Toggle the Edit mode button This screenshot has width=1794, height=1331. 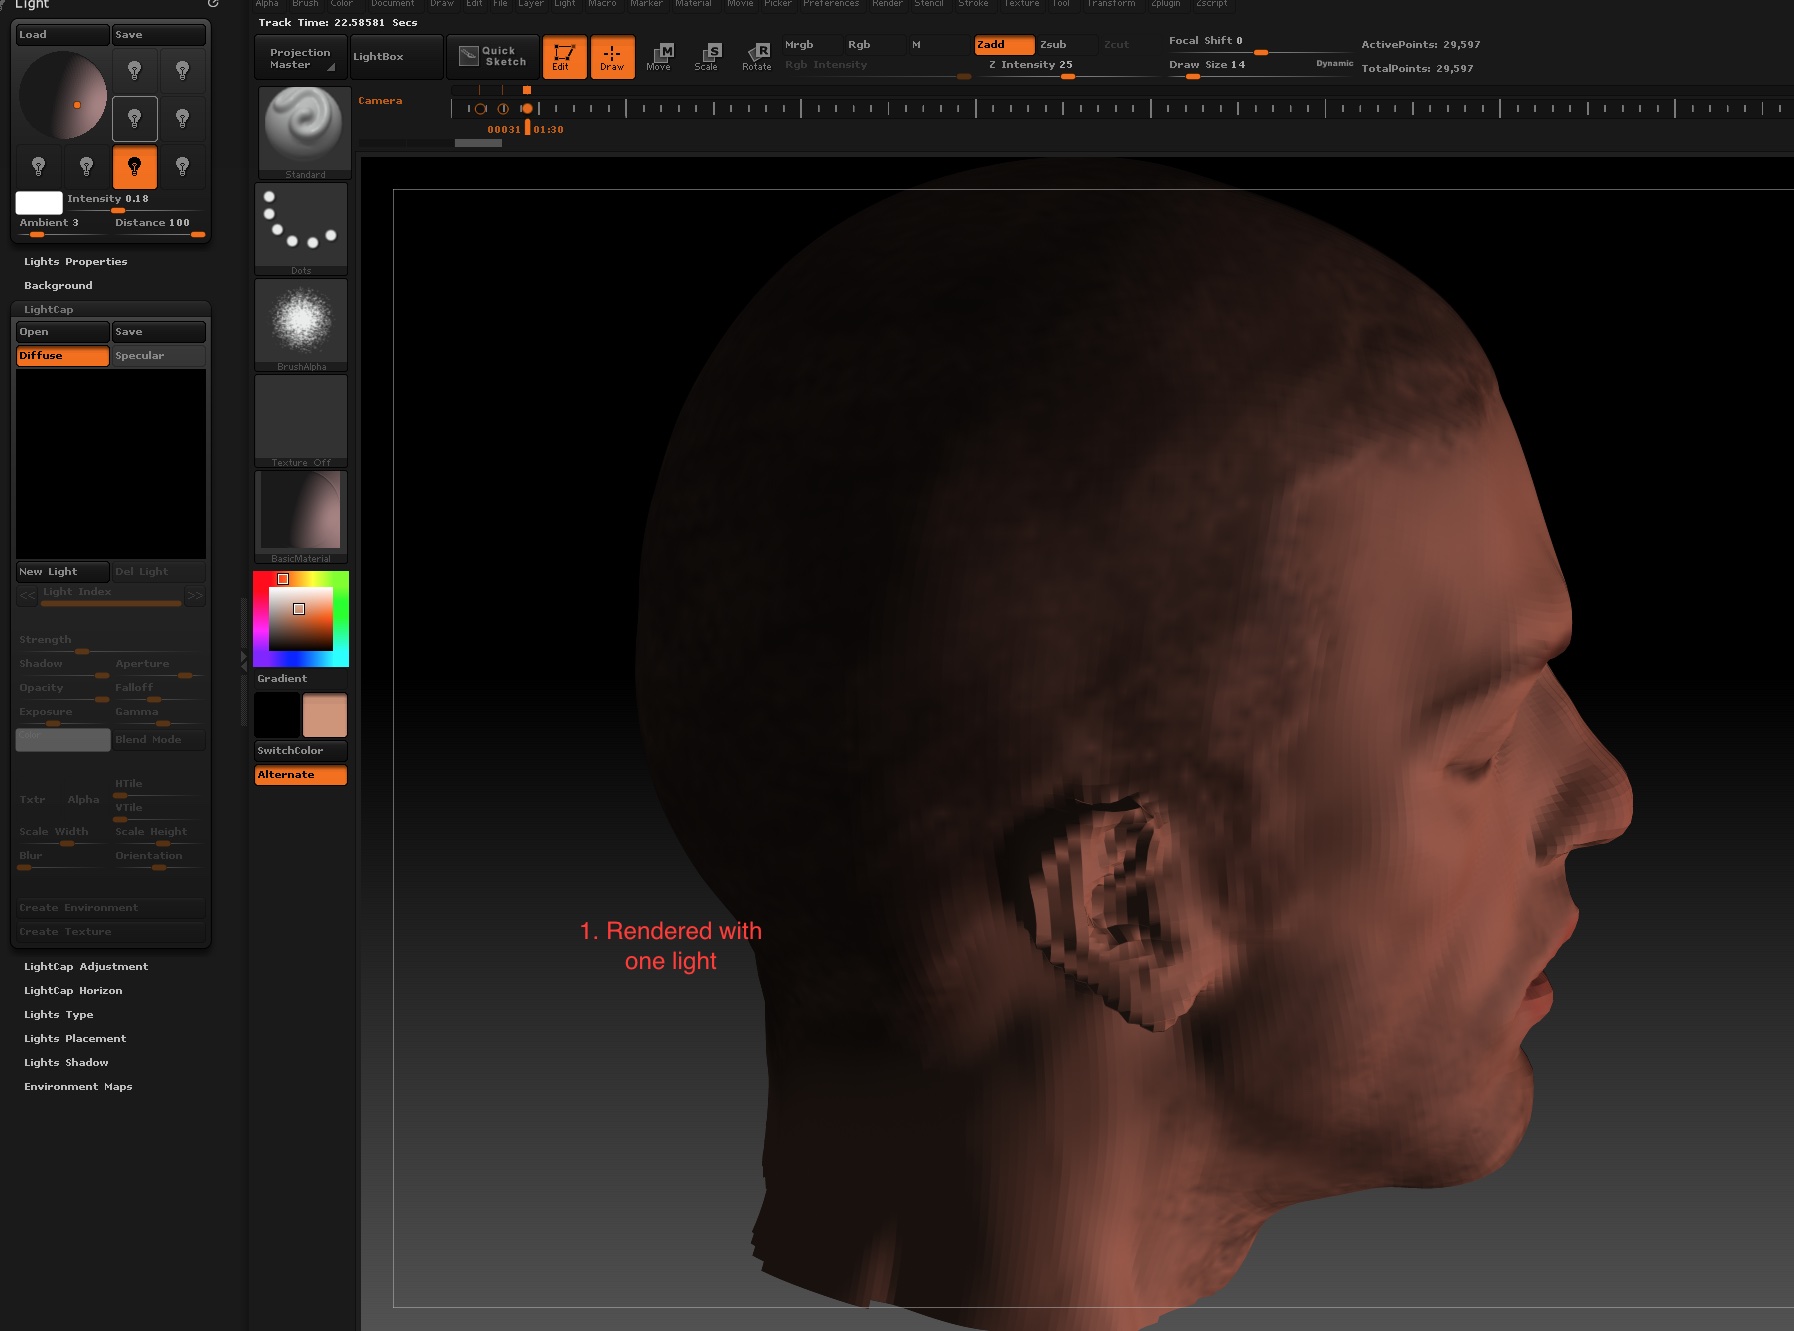(x=564, y=57)
